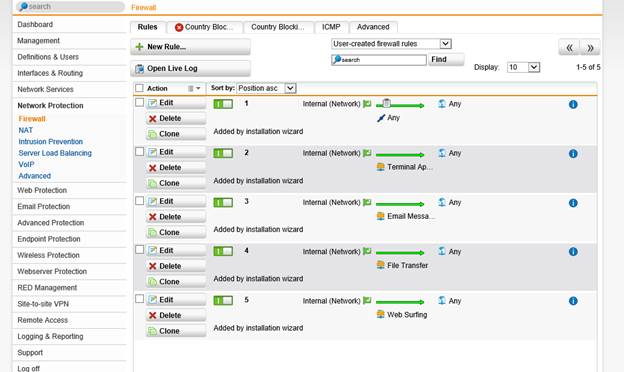
Task: Select checkbox for rule 1
Action: coord(139,102)
